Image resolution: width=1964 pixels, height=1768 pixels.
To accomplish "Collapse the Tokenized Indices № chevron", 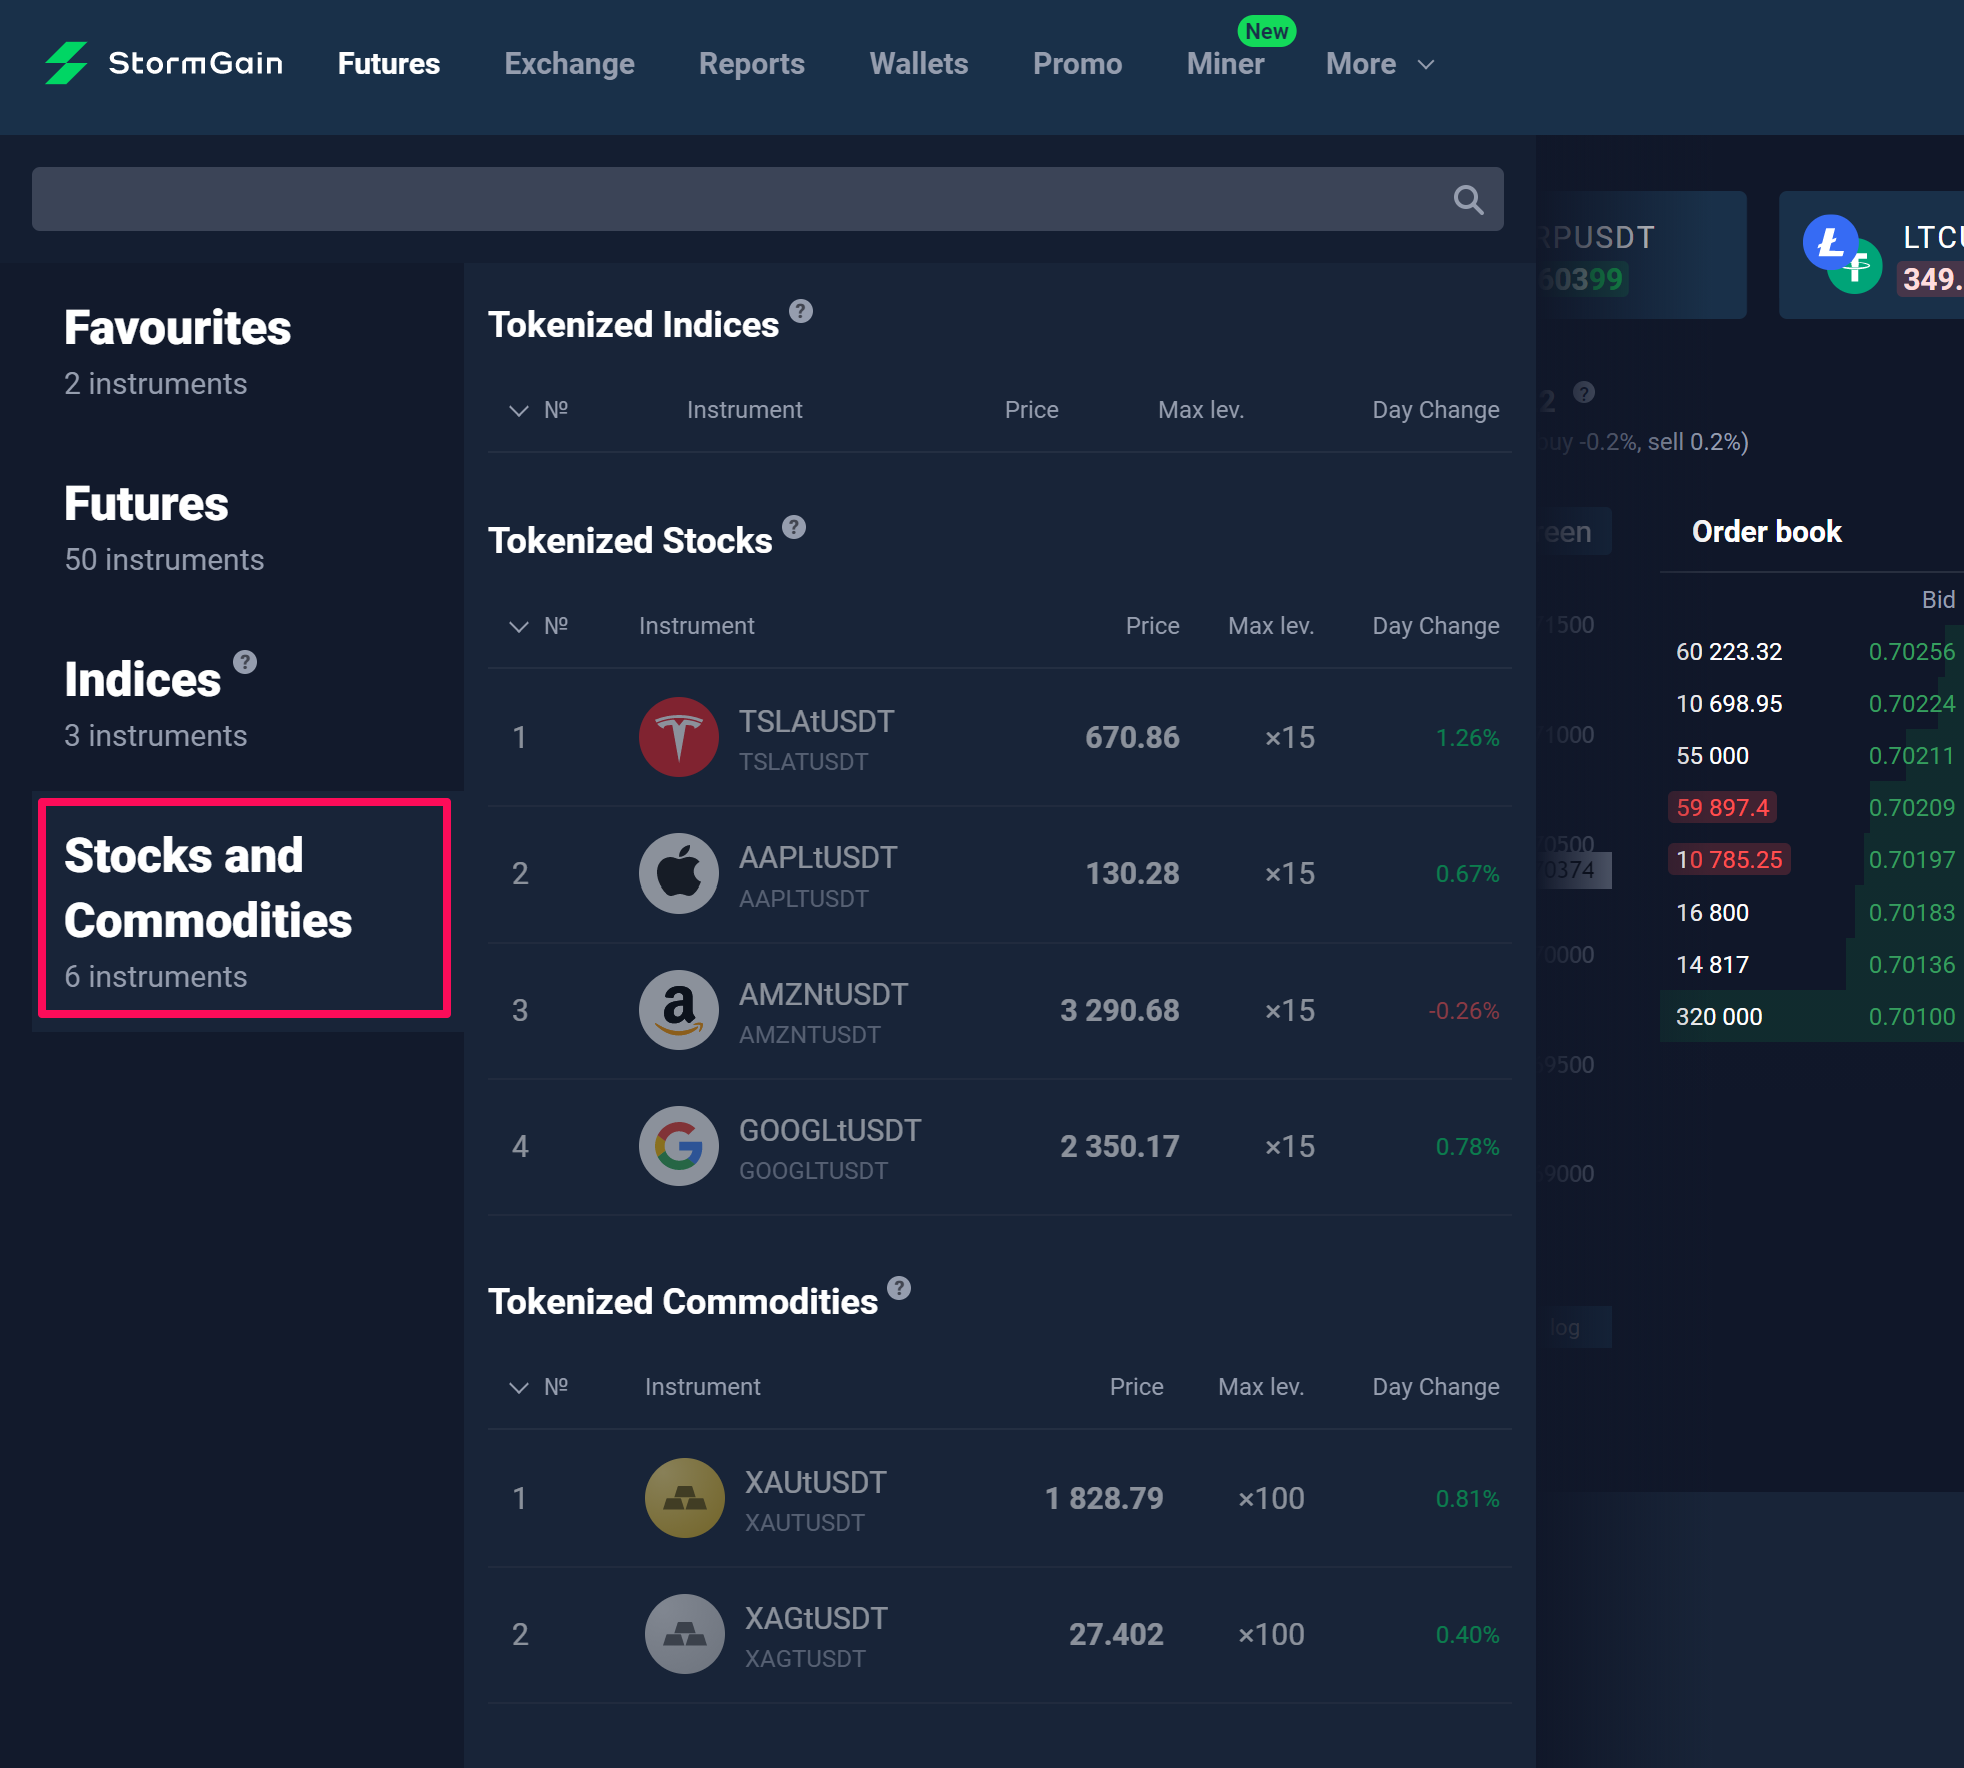I will coord(518,411).
